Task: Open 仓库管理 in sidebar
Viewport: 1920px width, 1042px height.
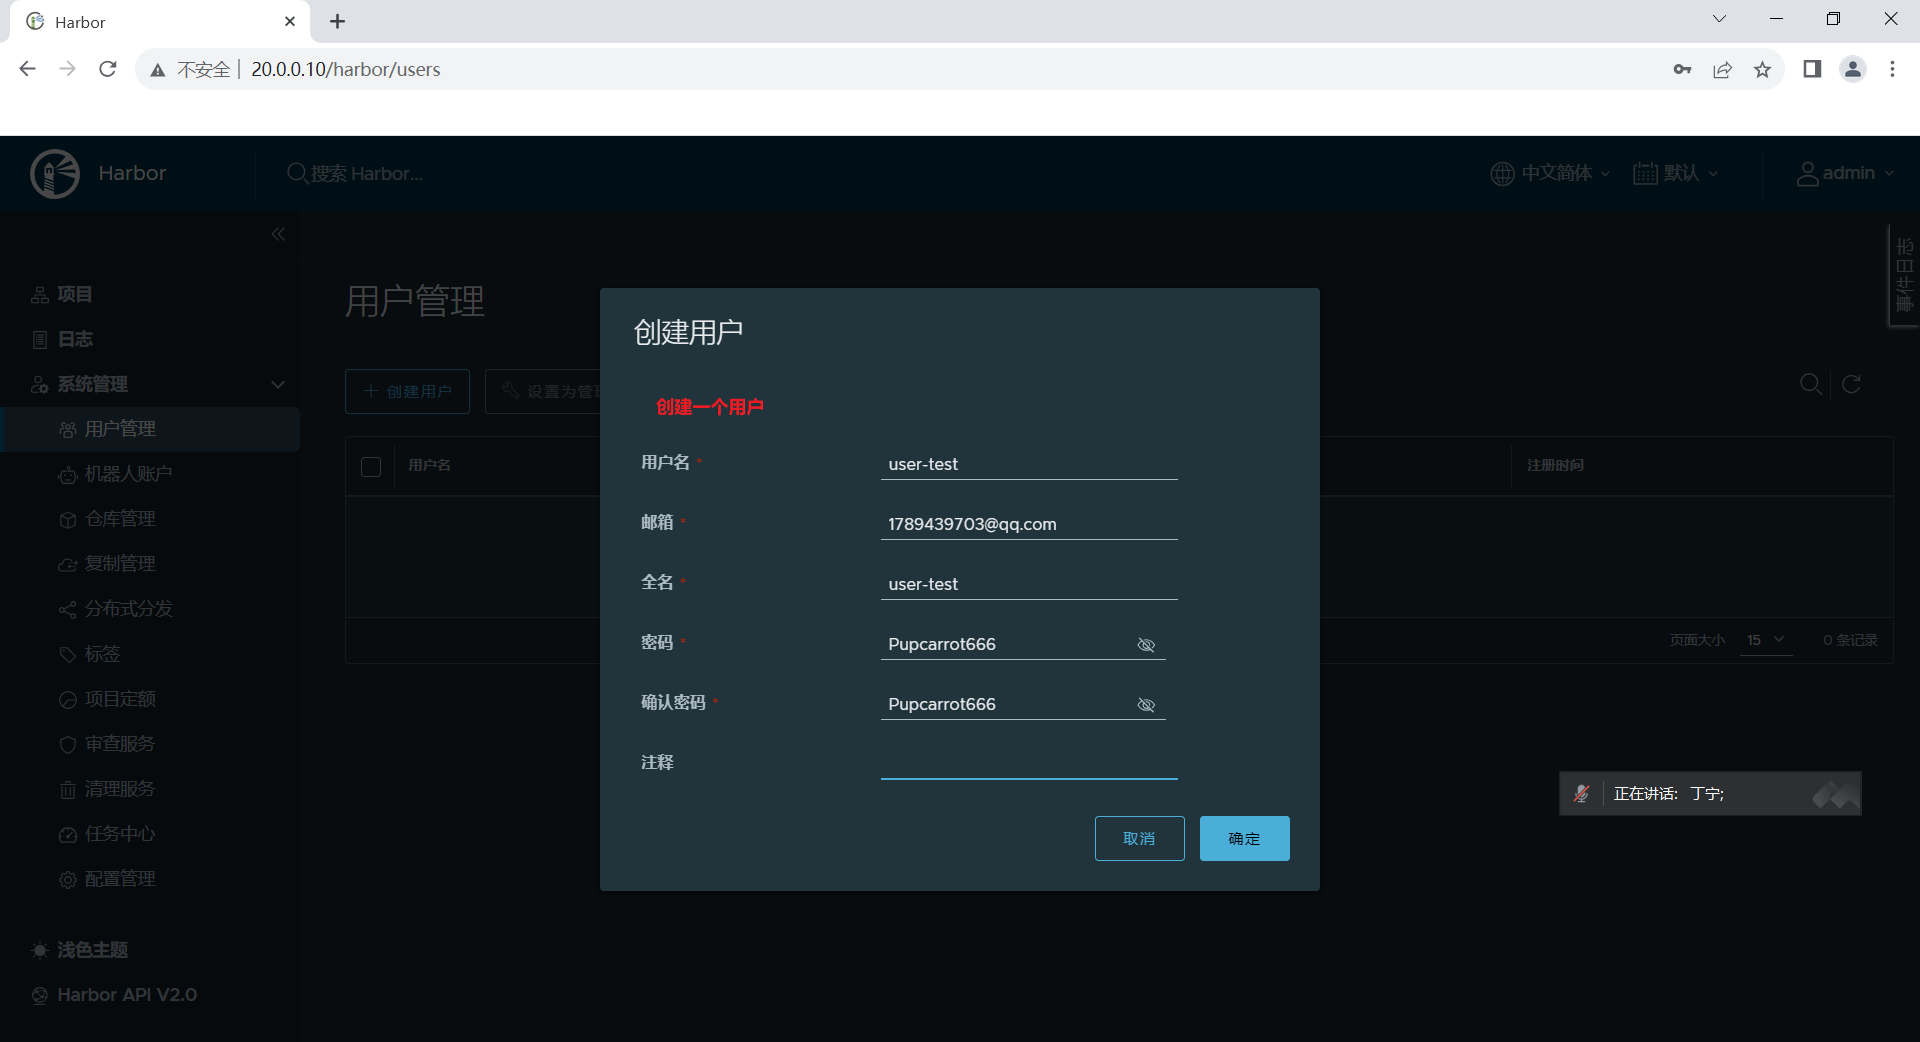Action: (x=119, y=519)
